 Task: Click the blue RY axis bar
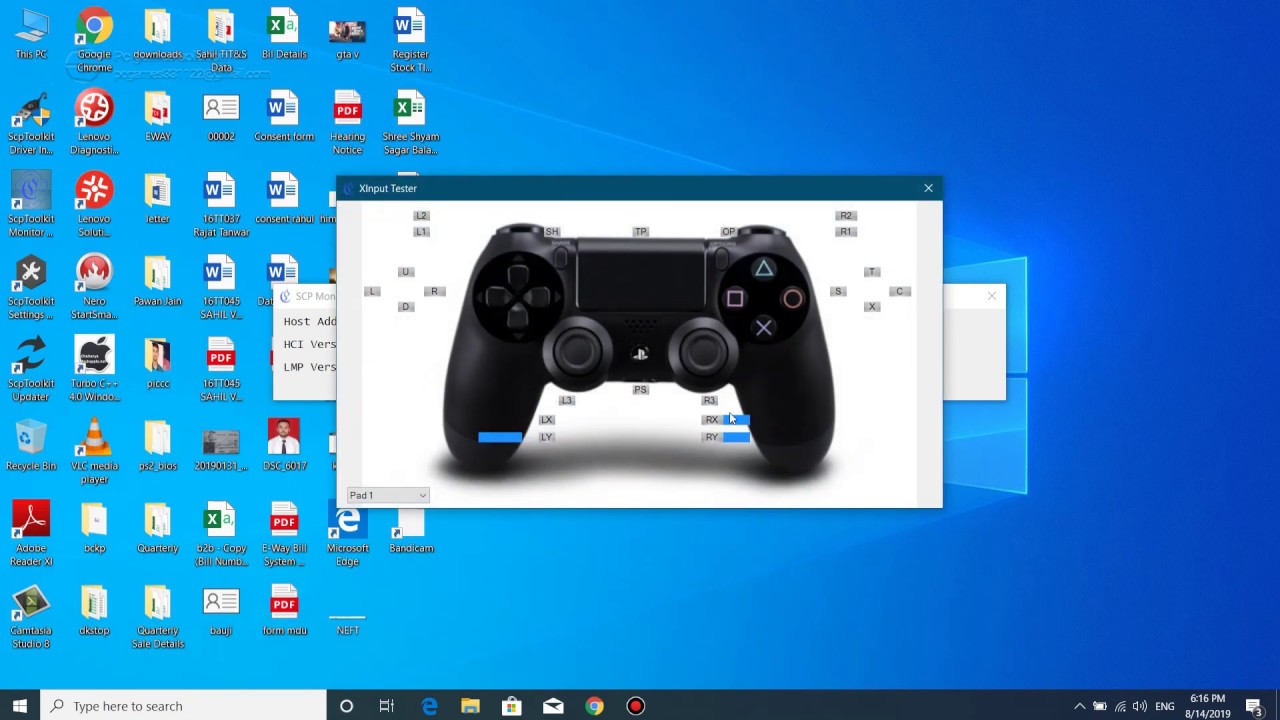tap(735, 437)
